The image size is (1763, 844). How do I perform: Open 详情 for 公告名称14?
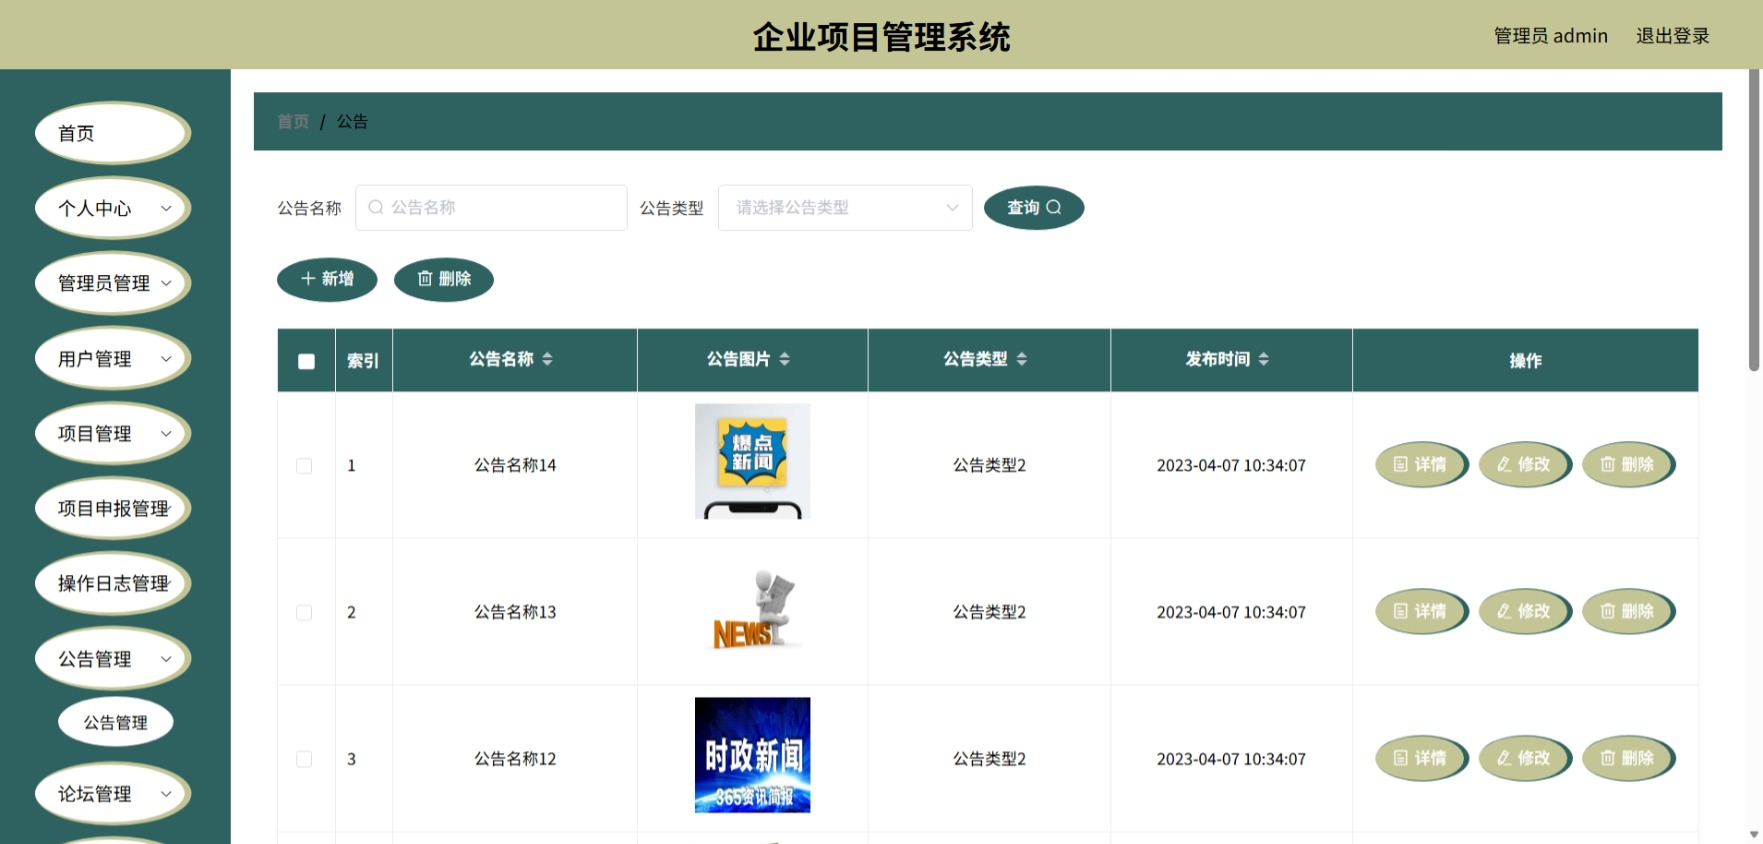coord(1421,464)
